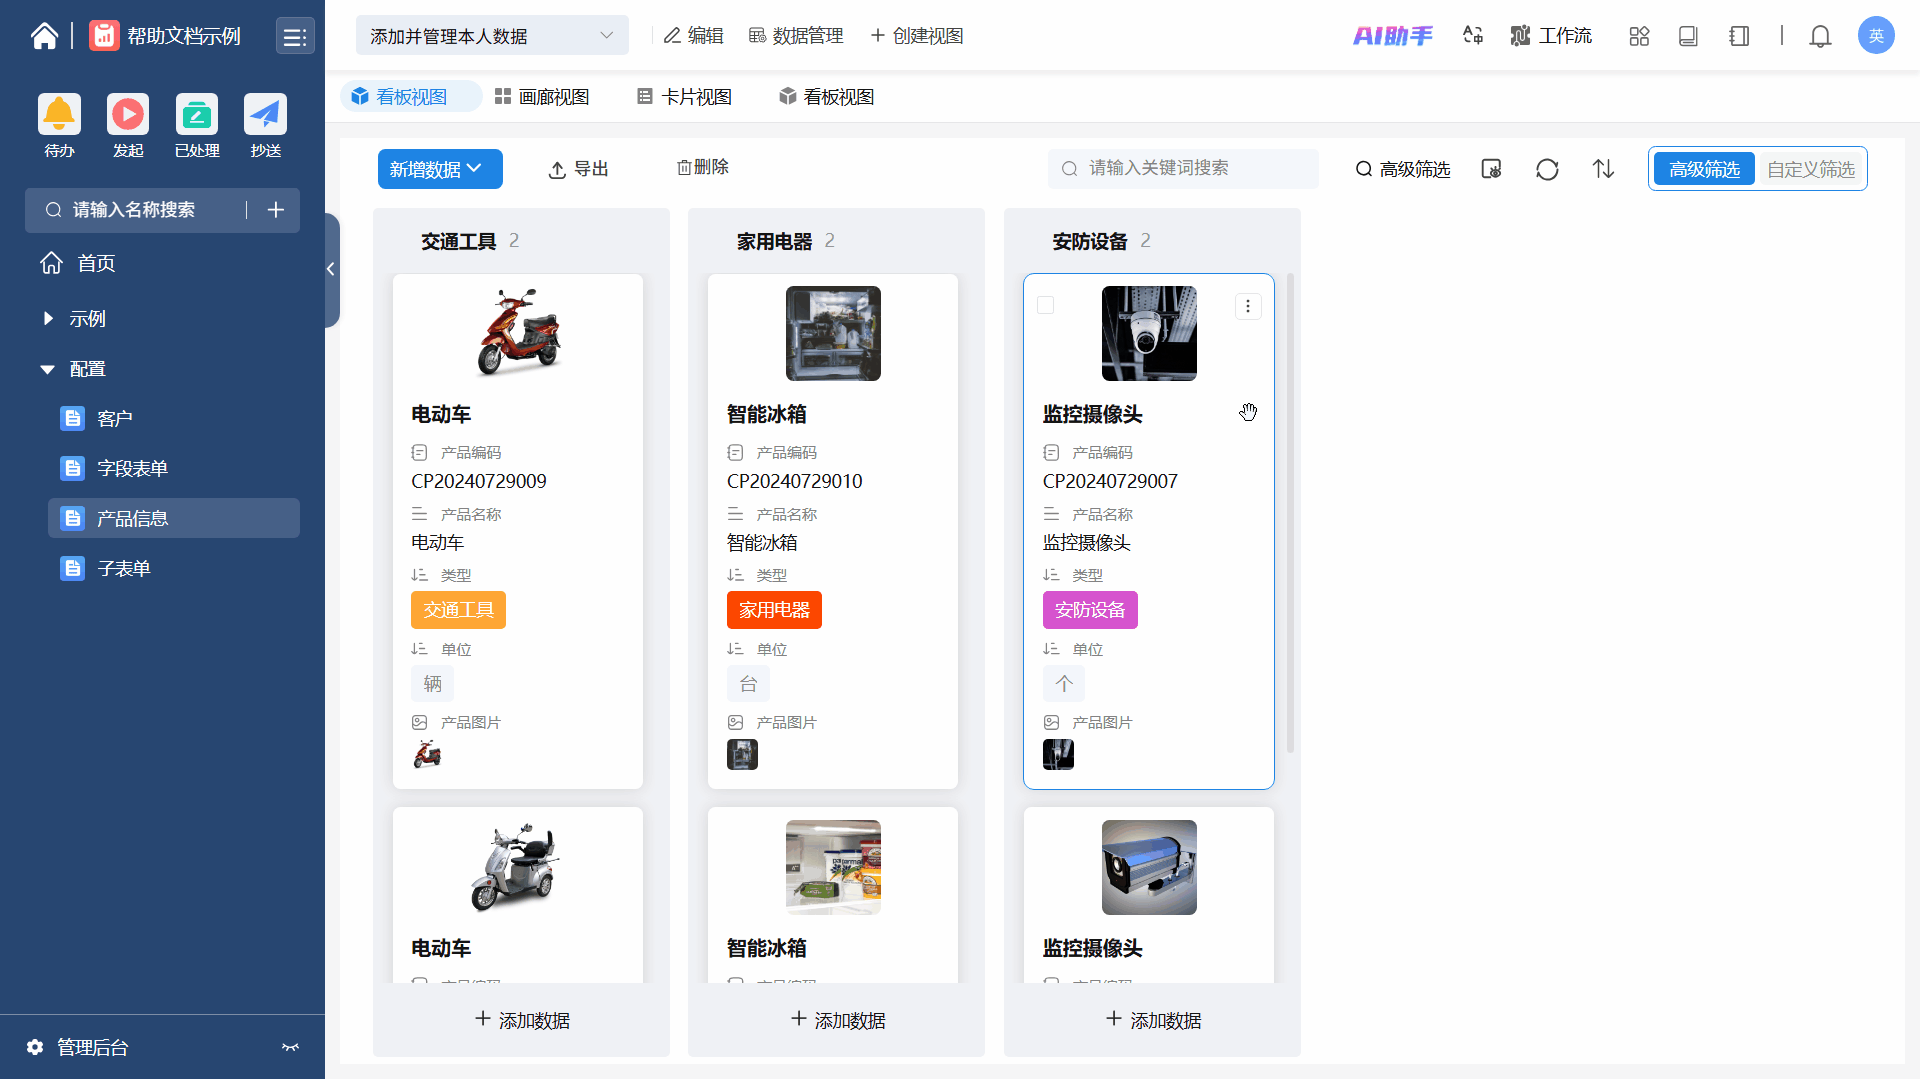Click the 安防设备 column scrollbar

[x=1290, y=513]
